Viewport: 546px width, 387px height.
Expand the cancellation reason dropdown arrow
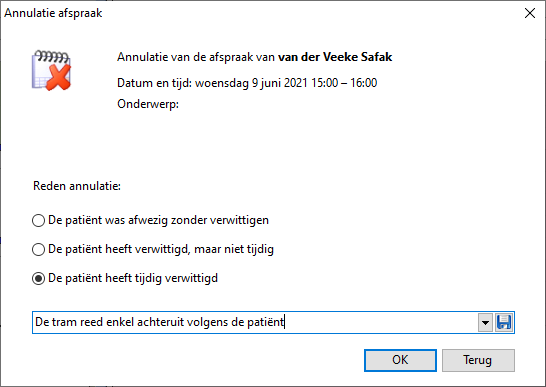[485, 322]
